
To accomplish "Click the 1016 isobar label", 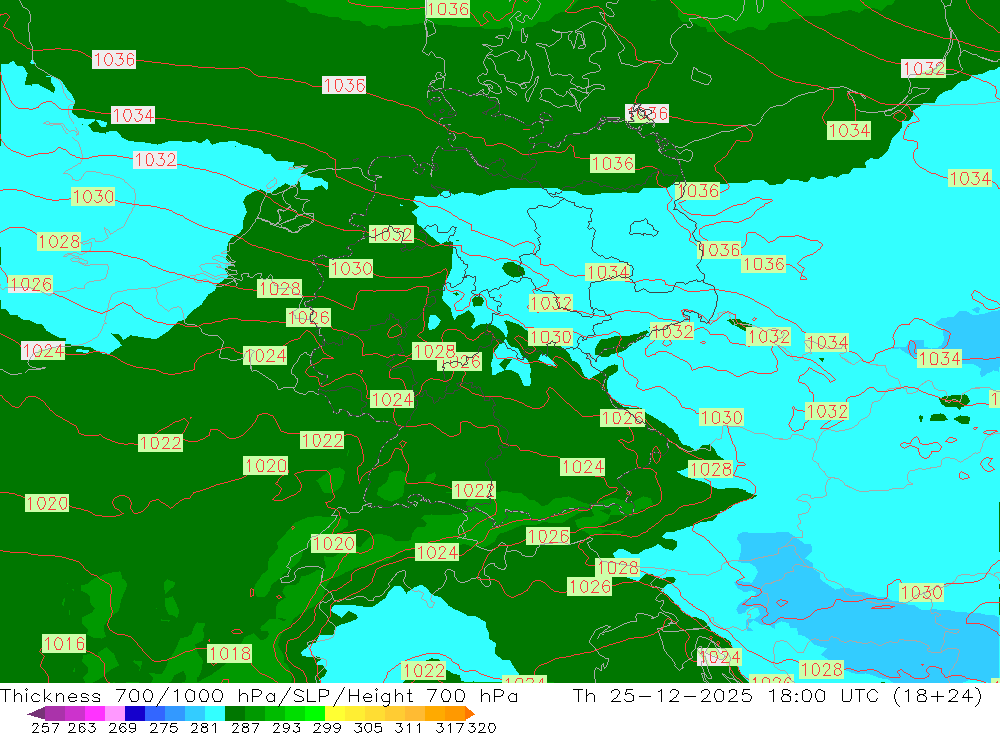I will [x=64, y=644].
